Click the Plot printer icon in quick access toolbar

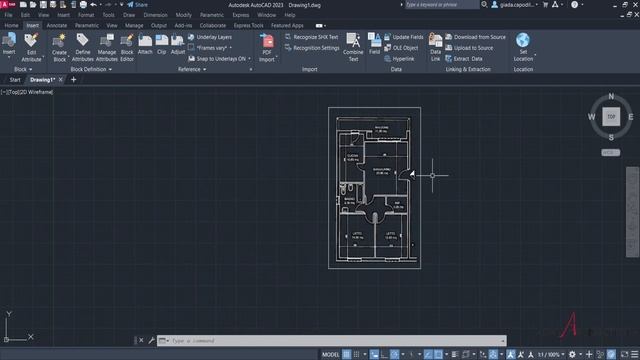[83, 5]
